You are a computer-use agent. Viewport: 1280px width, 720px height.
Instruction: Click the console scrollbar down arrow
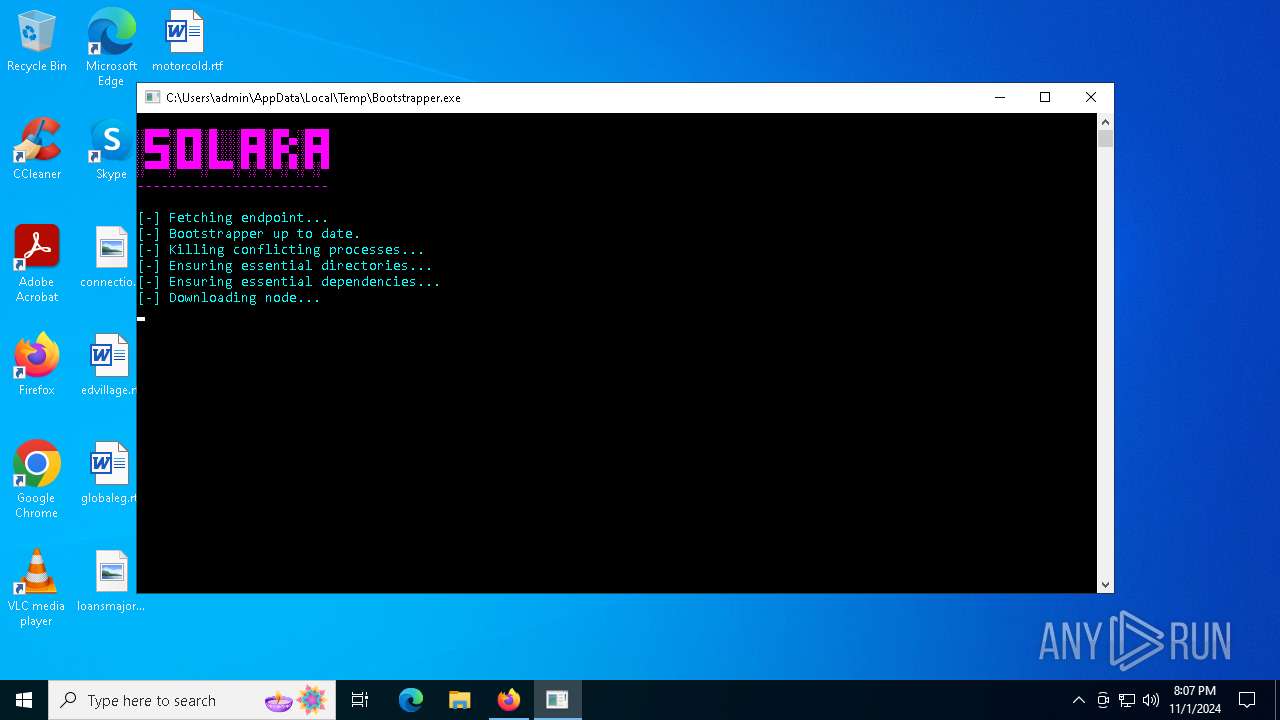(x=1105, y=585)
